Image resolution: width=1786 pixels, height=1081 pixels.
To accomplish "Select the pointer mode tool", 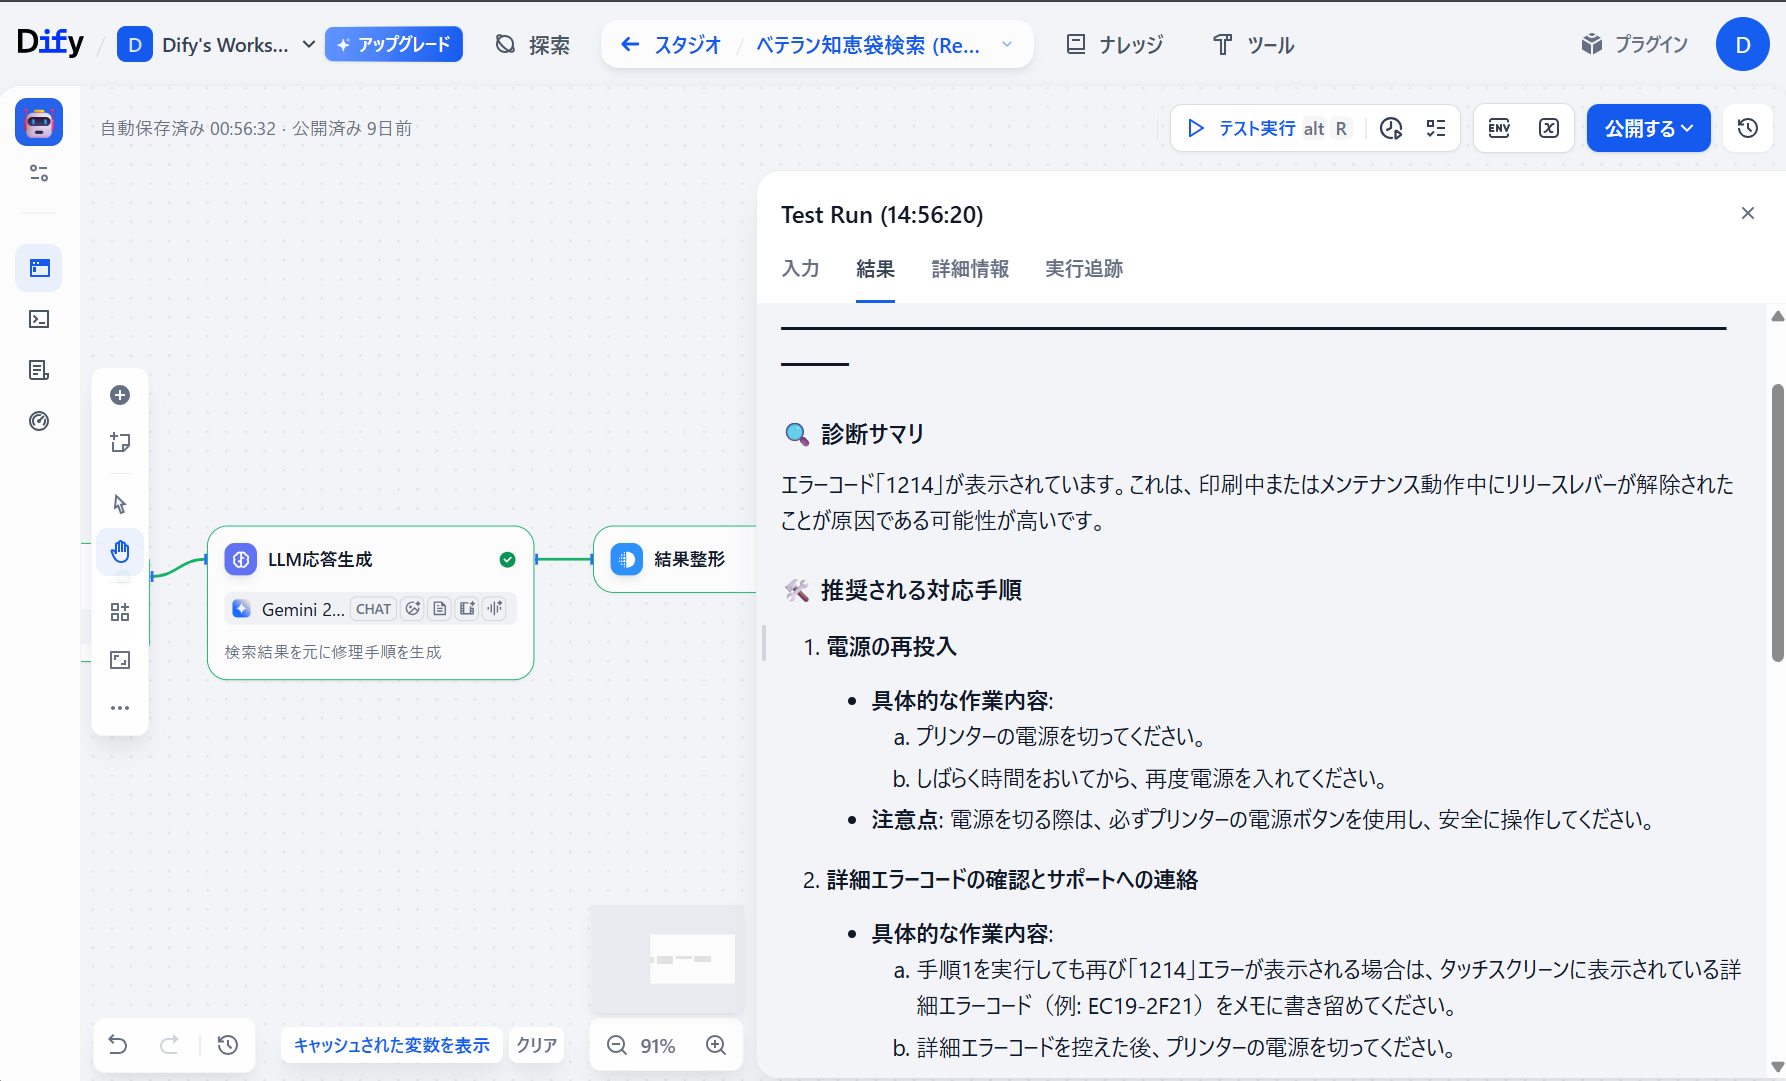I will 120,504.
